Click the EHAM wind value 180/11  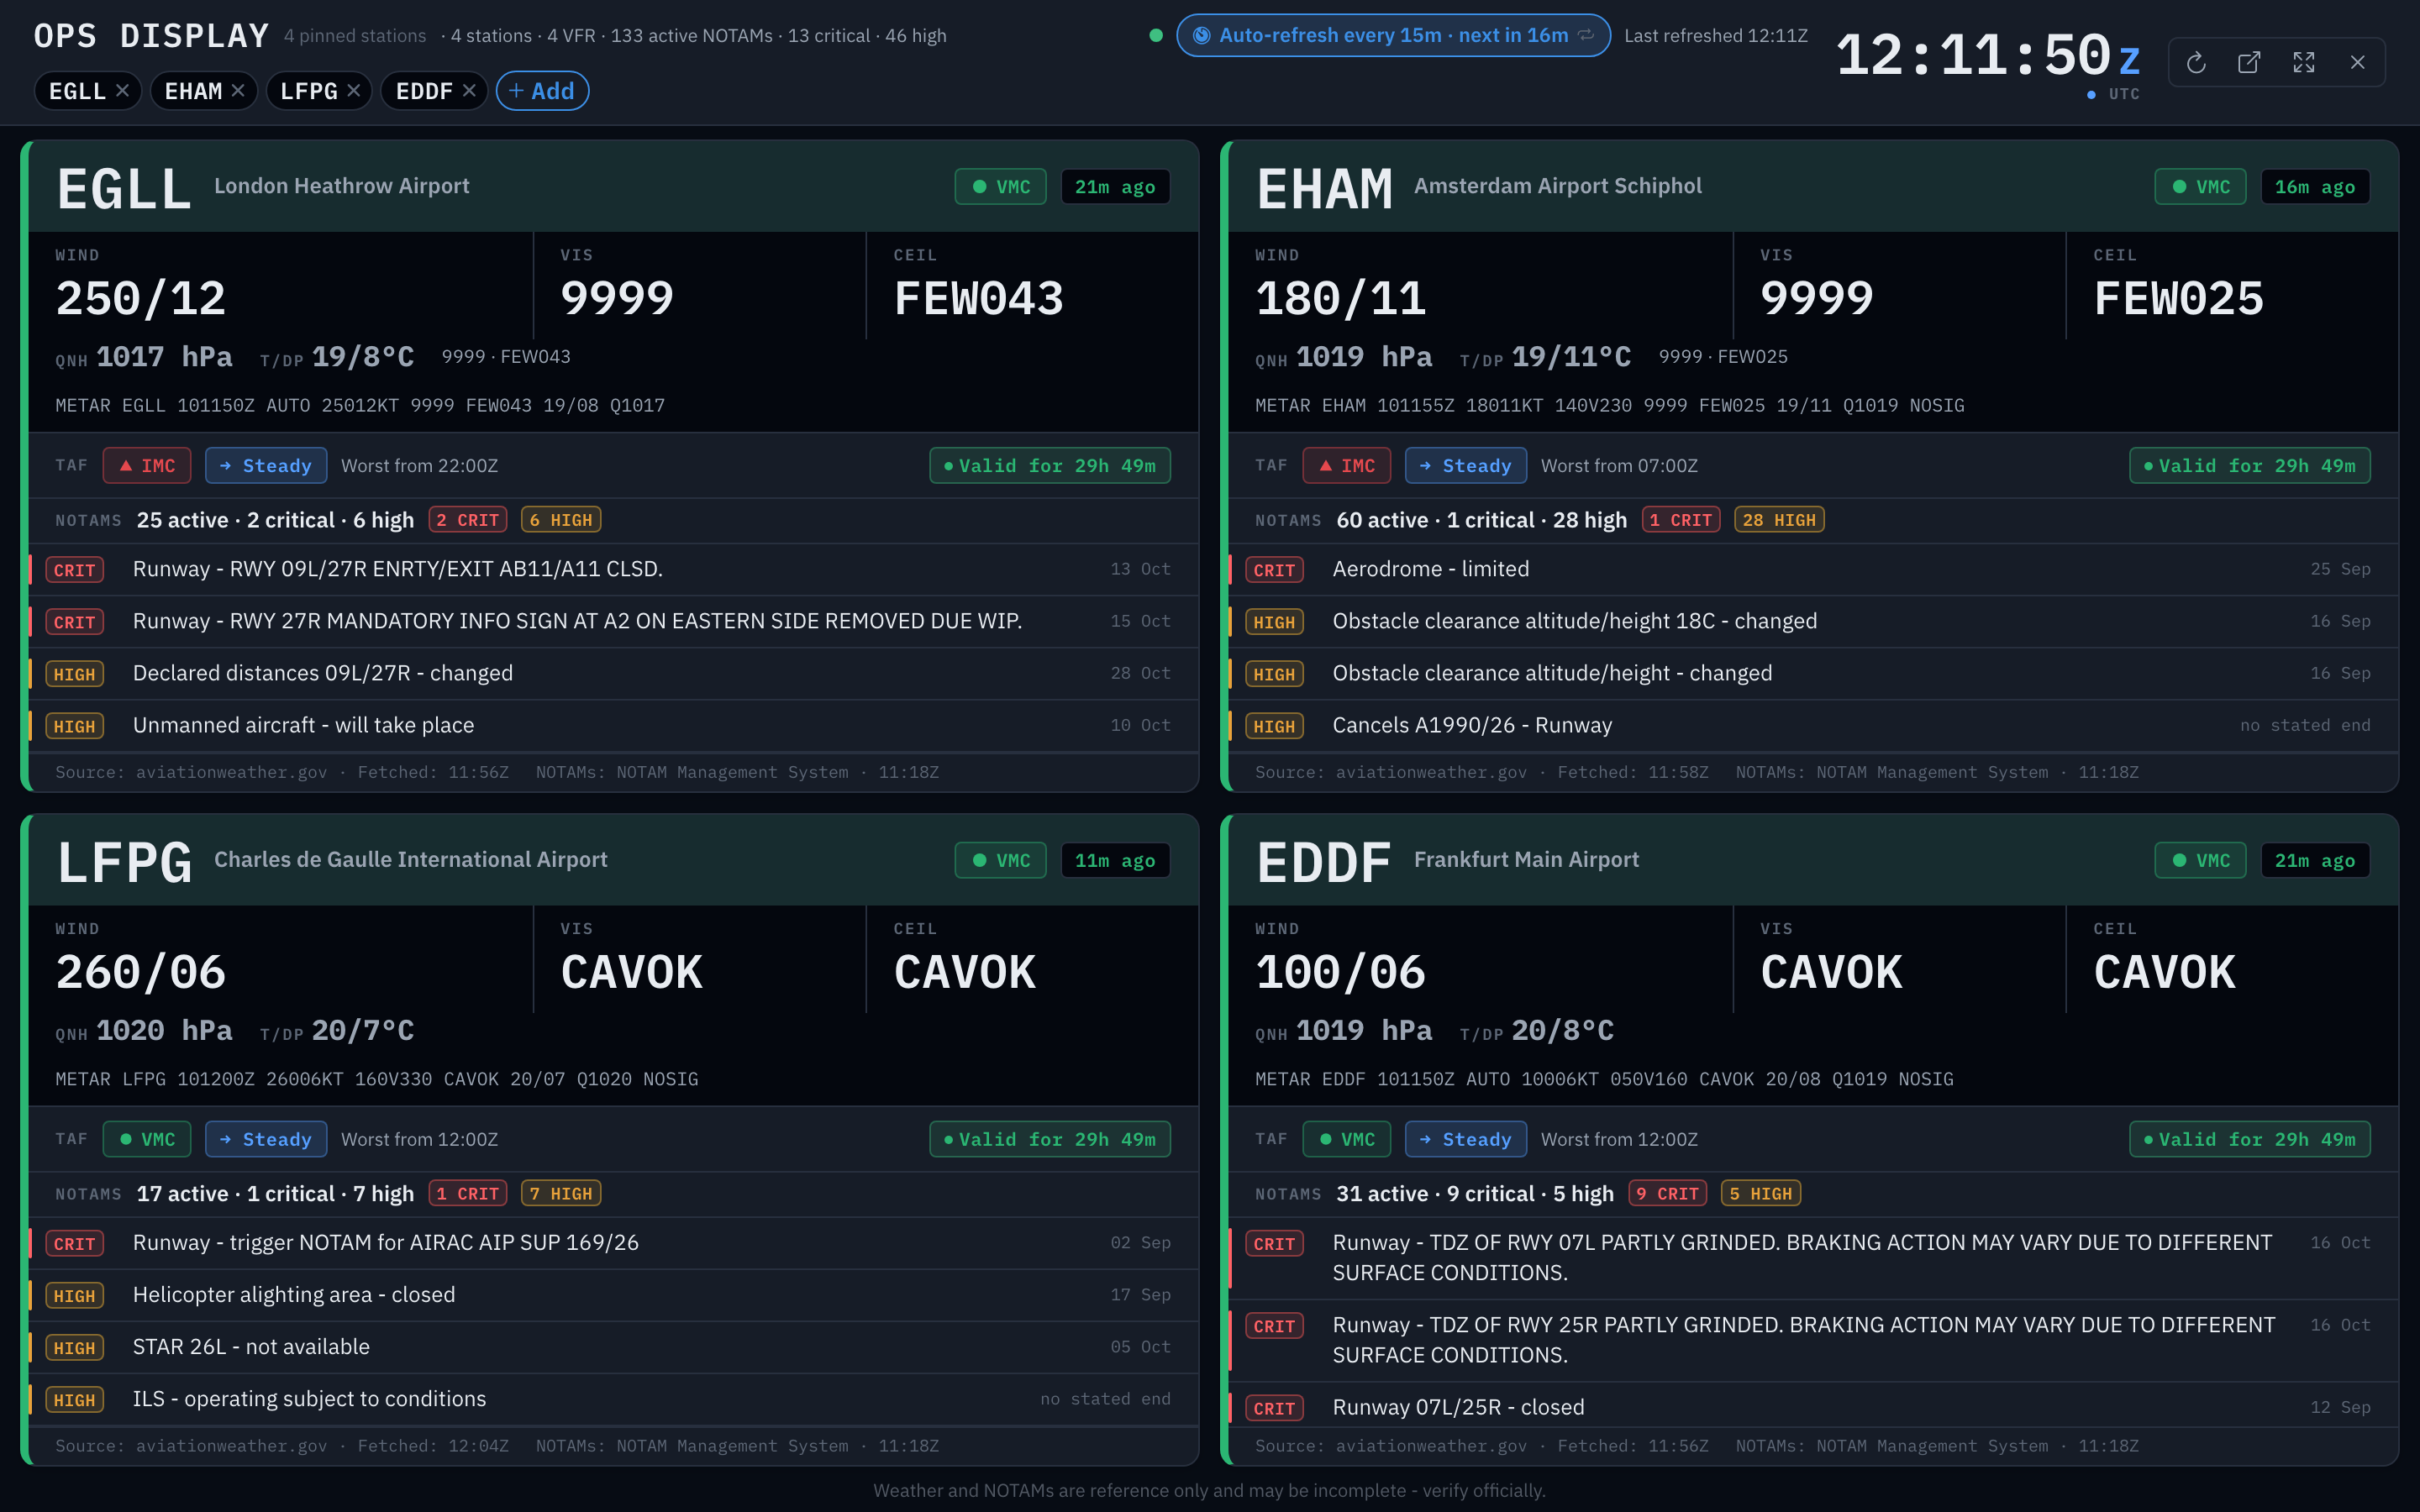coord(1340,299)
